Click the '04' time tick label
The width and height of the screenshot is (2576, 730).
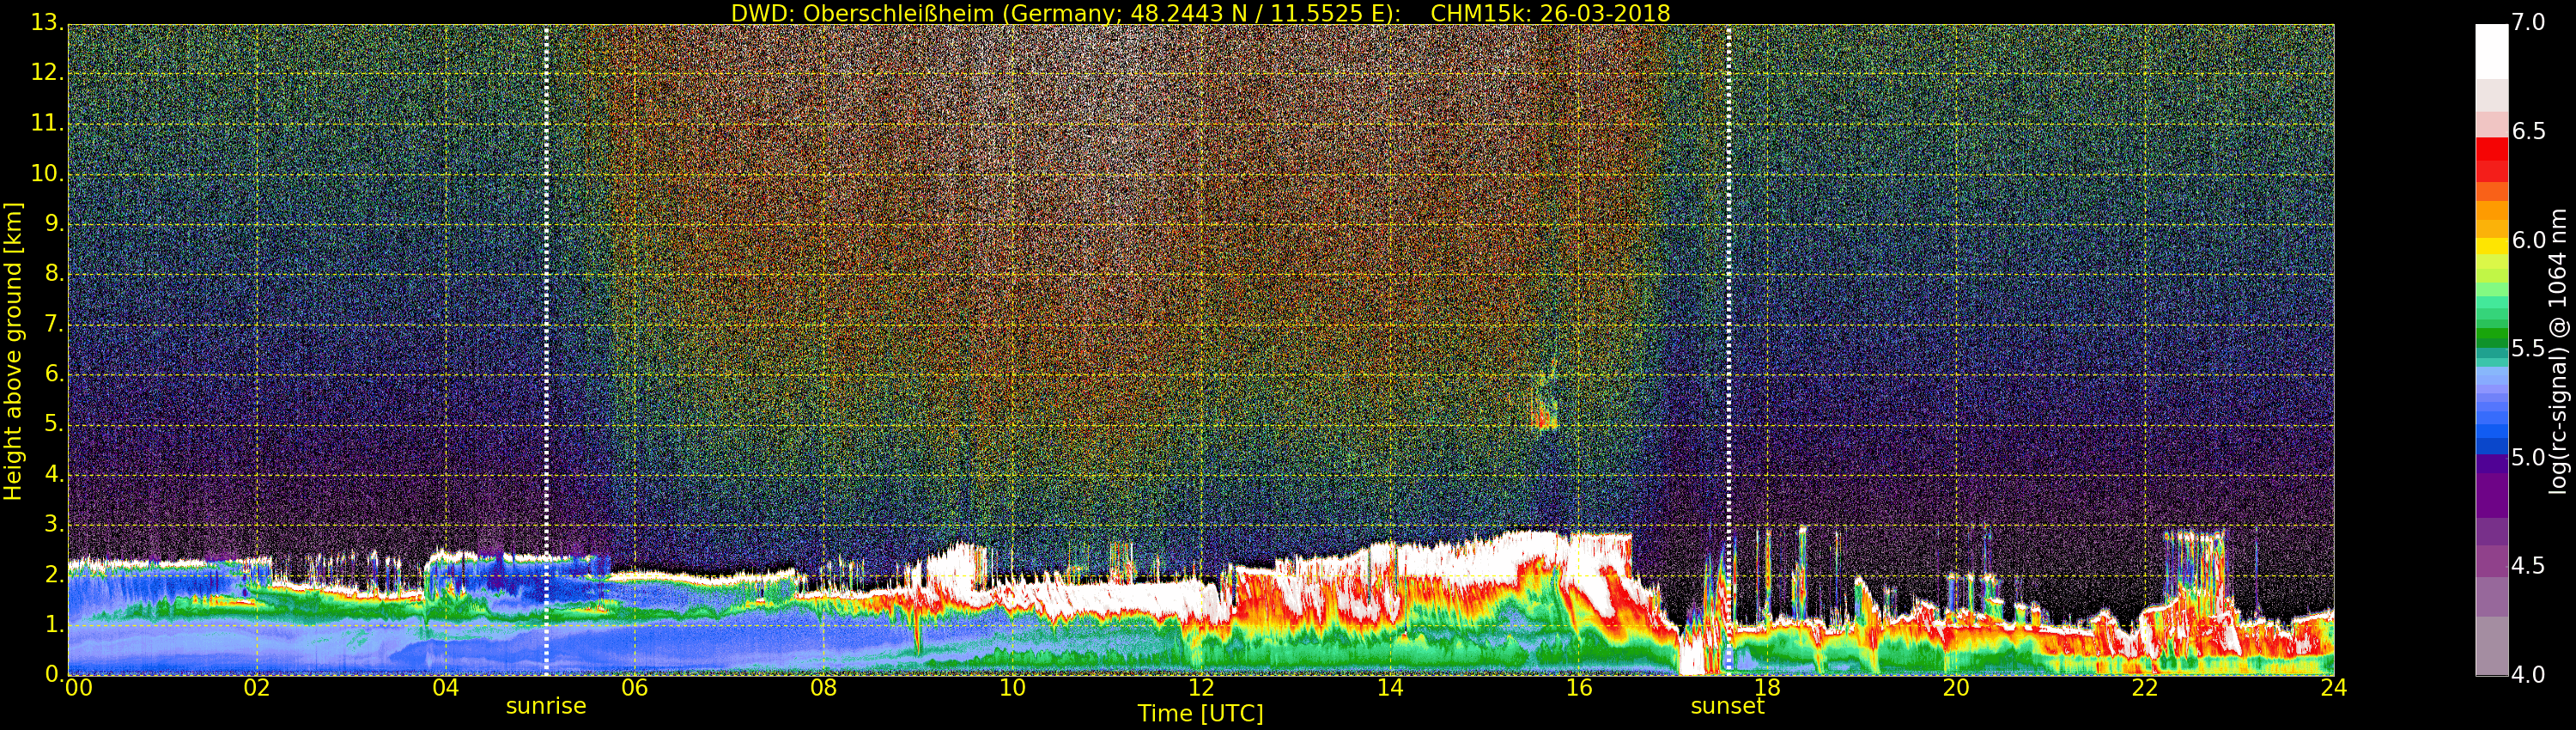tap(446, 688)
